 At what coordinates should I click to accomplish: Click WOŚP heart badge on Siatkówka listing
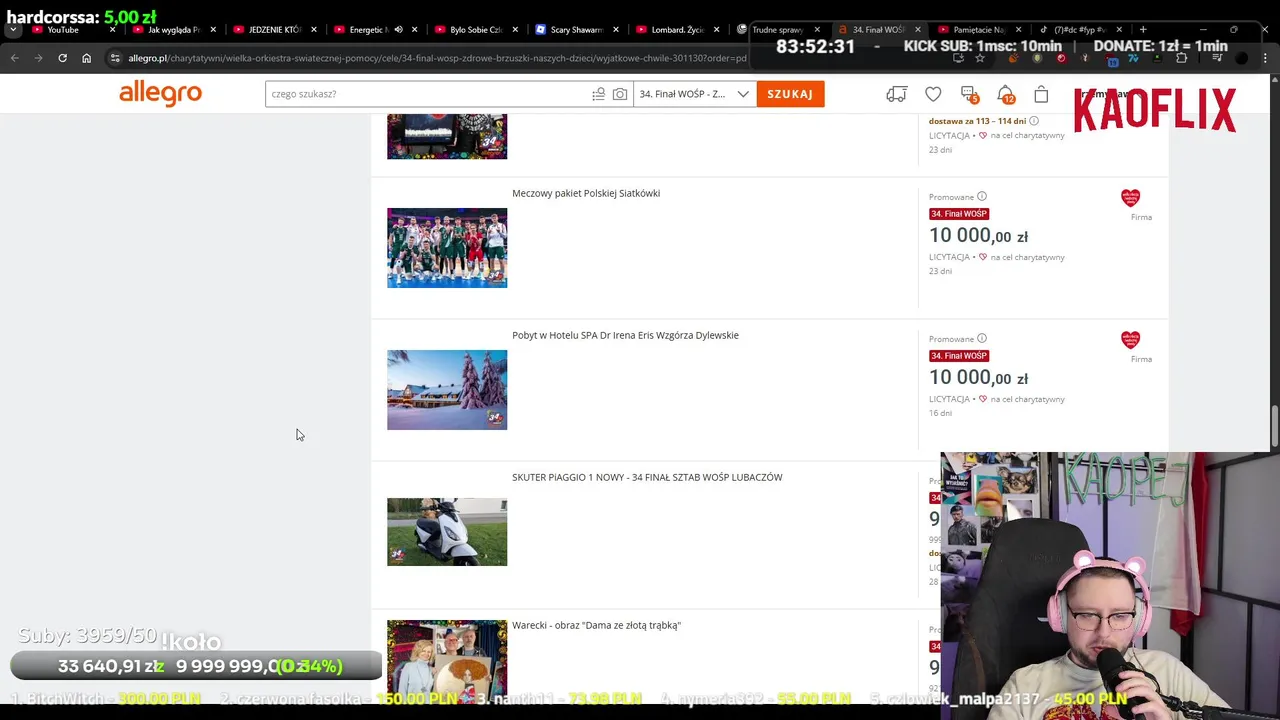tap(1130, 198)
